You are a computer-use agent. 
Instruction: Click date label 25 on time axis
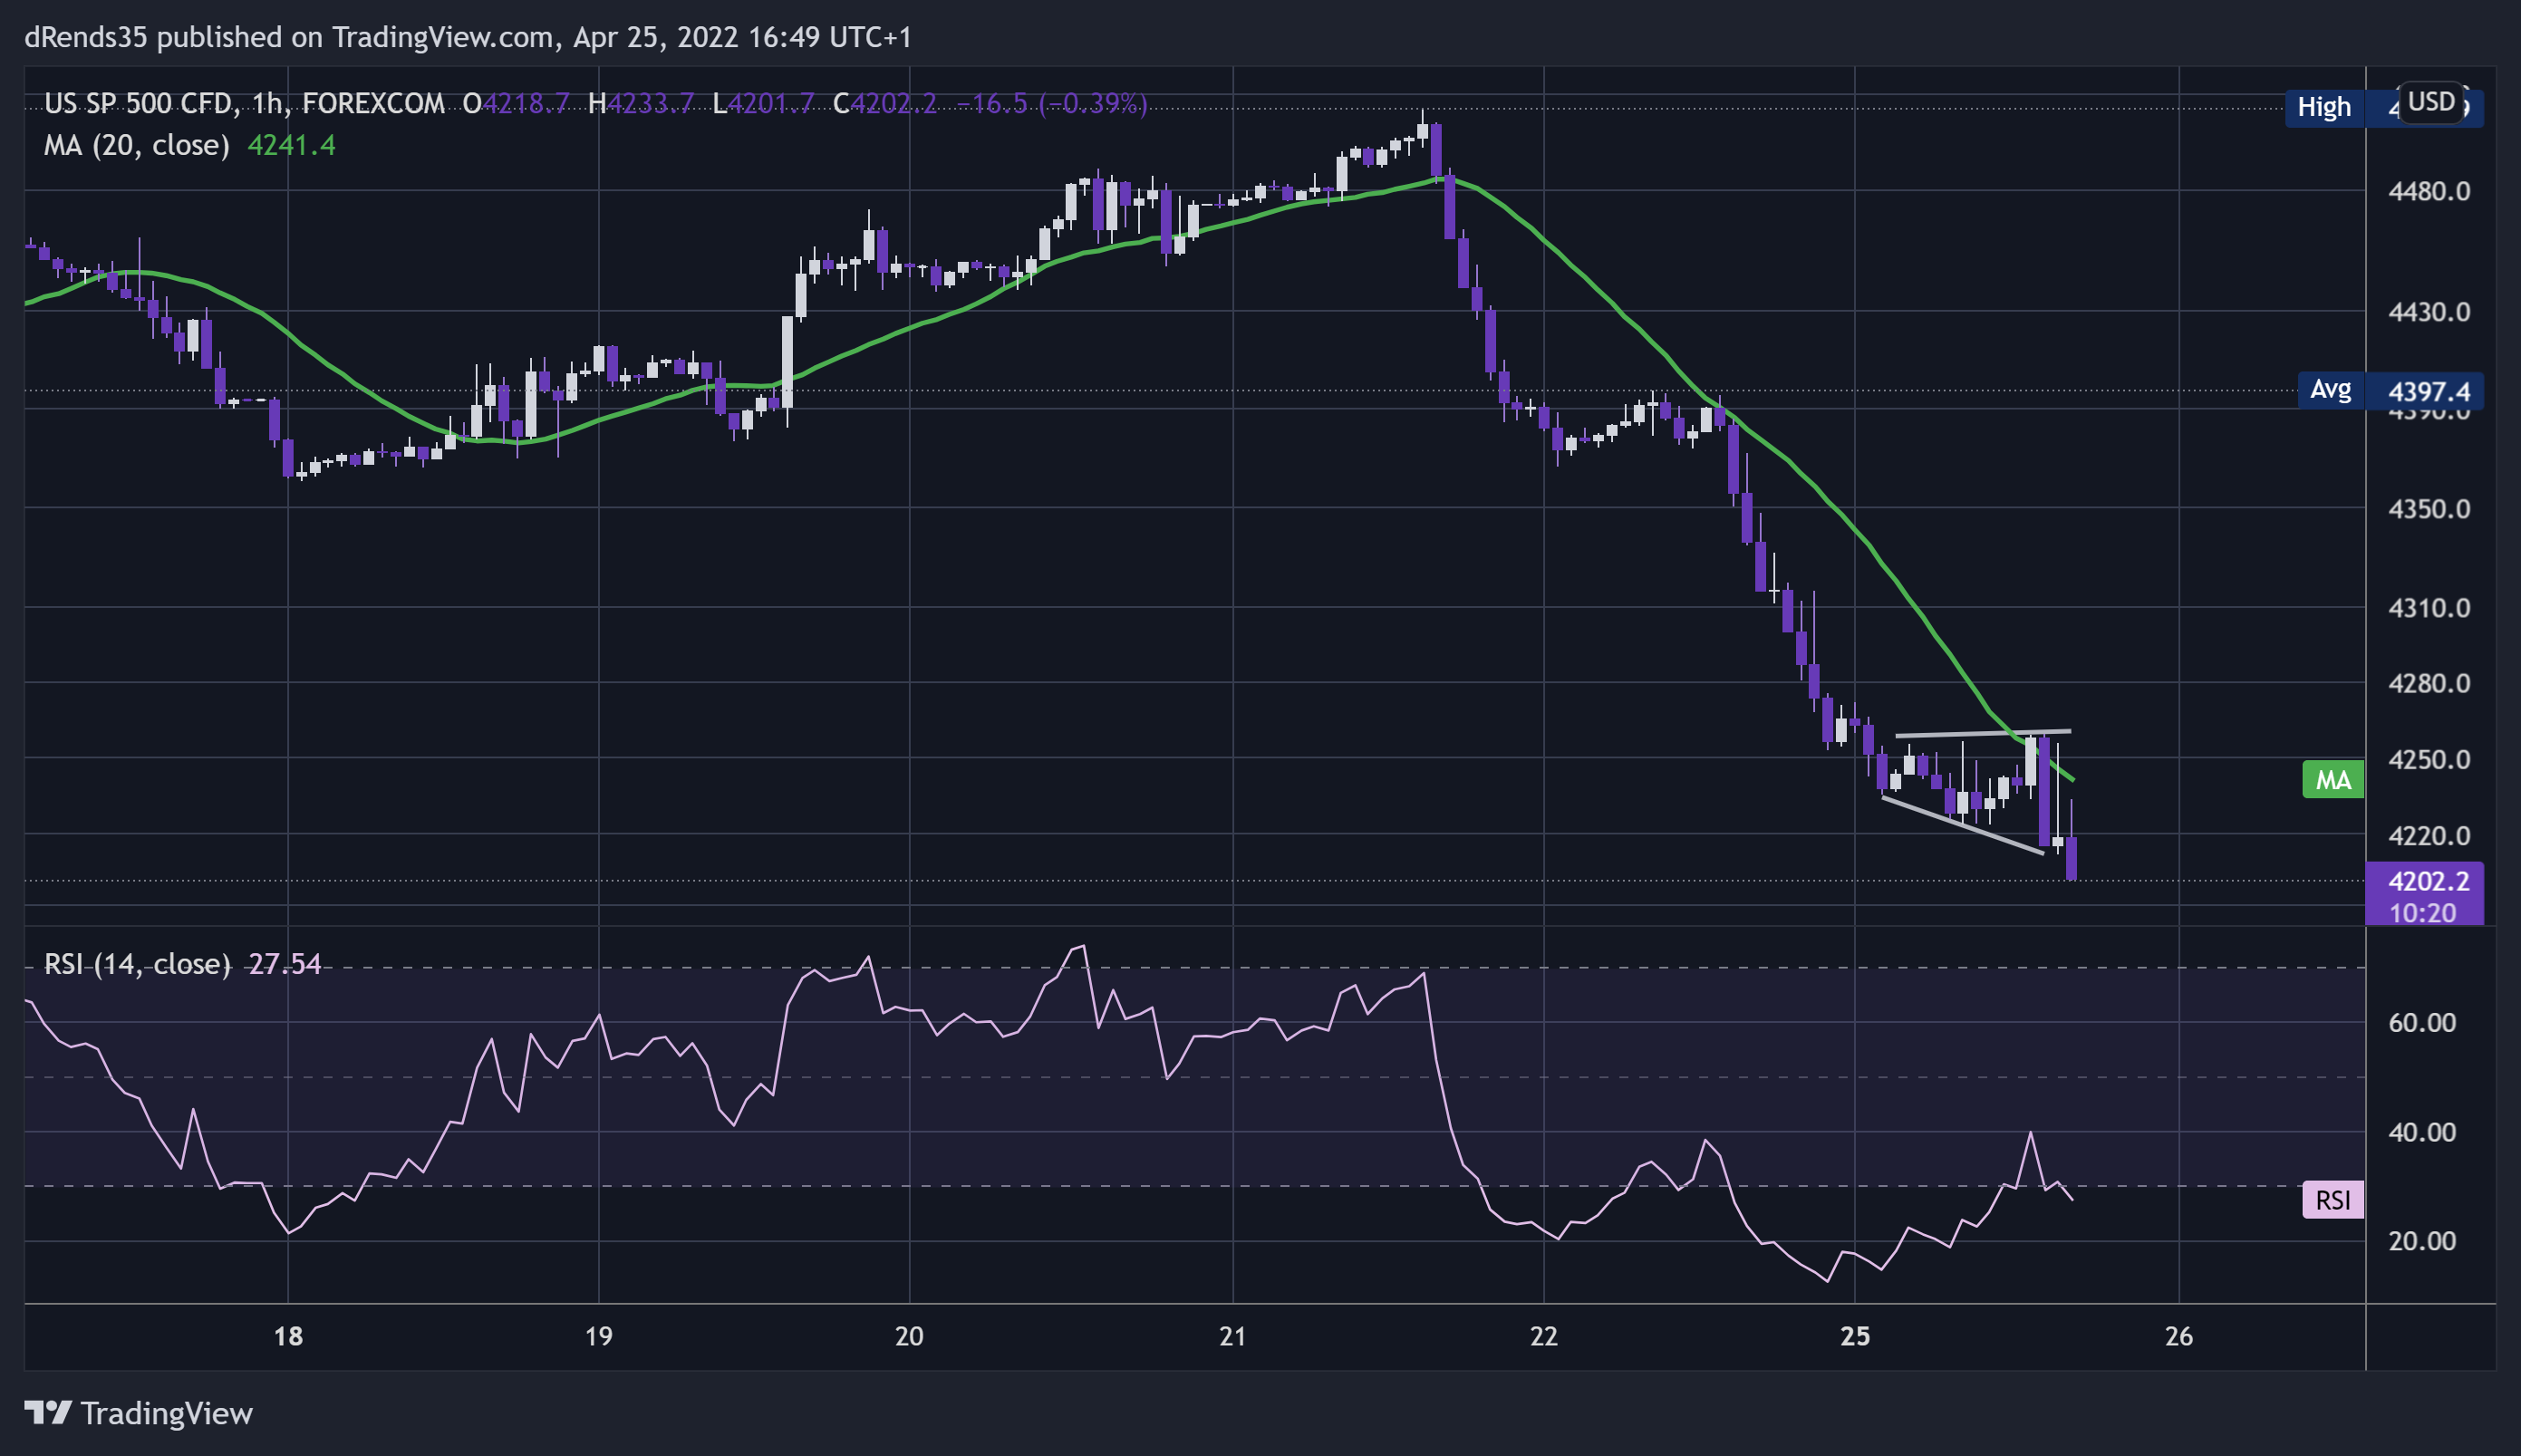coord(1855,1336)
